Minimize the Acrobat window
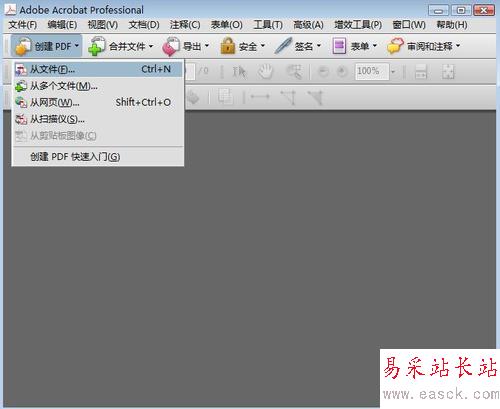The image size is (500, 409). pyautogui.click(x=438, y=10)
